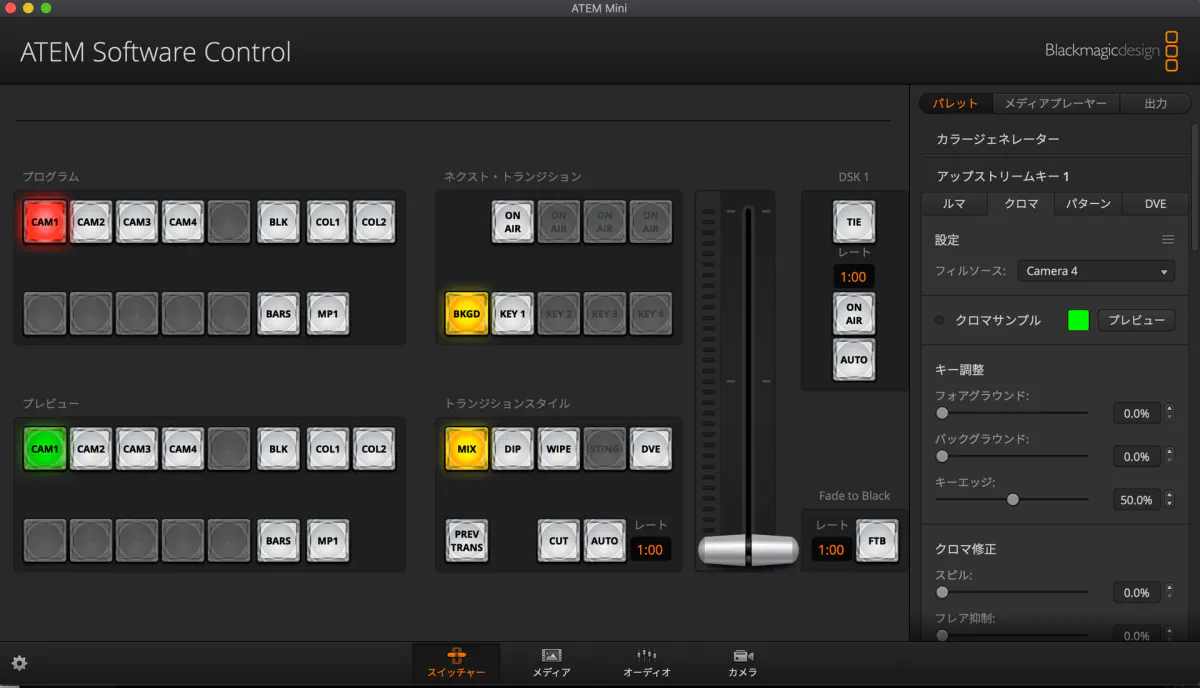Open the 設定 hamburger menu icon
1200x688 pixels.
[x=1167, y=240]
